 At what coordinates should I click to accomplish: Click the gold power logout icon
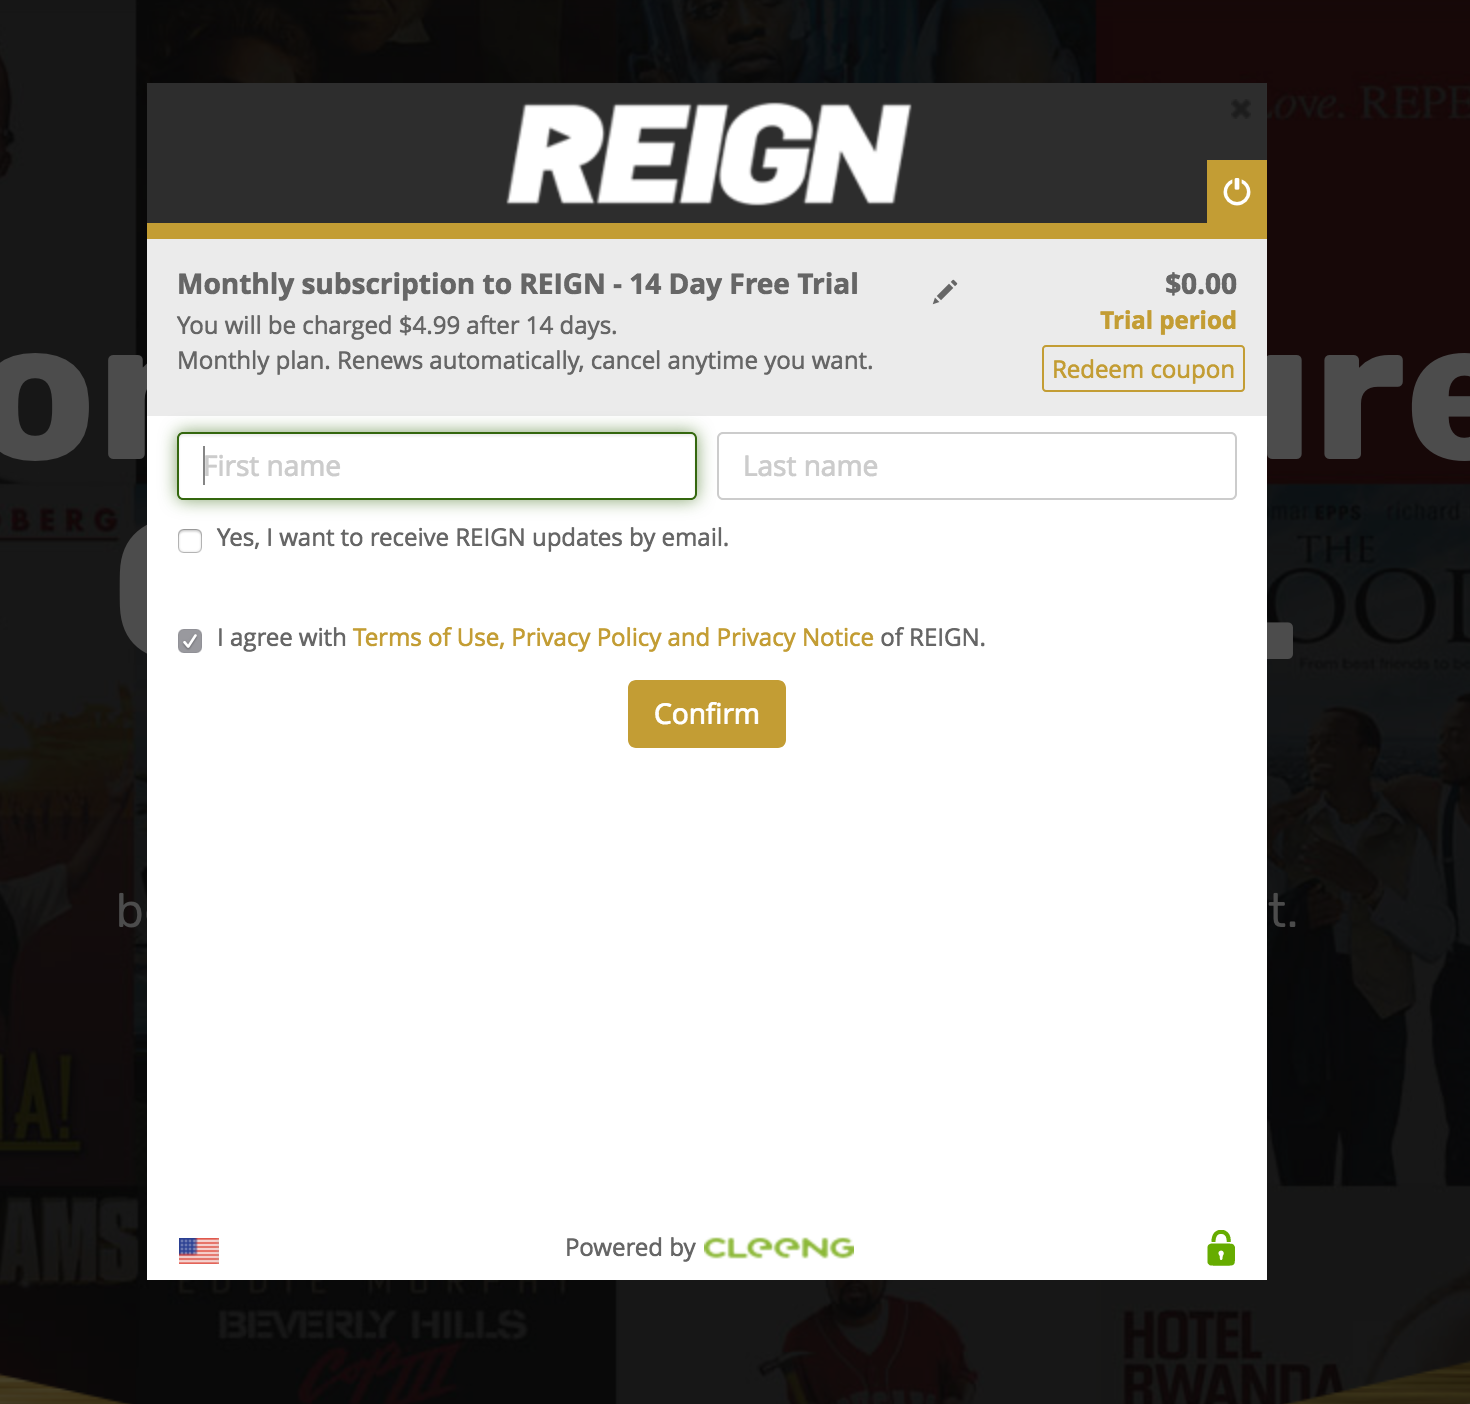pos(1236,191)
